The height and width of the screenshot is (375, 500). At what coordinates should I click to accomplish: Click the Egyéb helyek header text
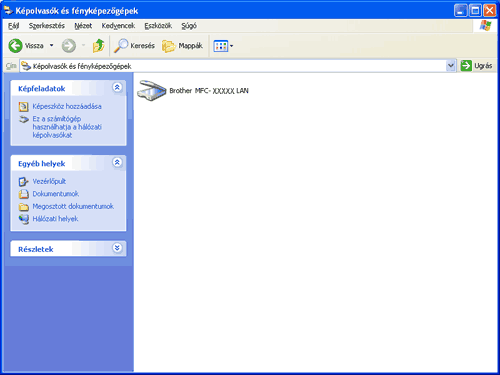42,164
